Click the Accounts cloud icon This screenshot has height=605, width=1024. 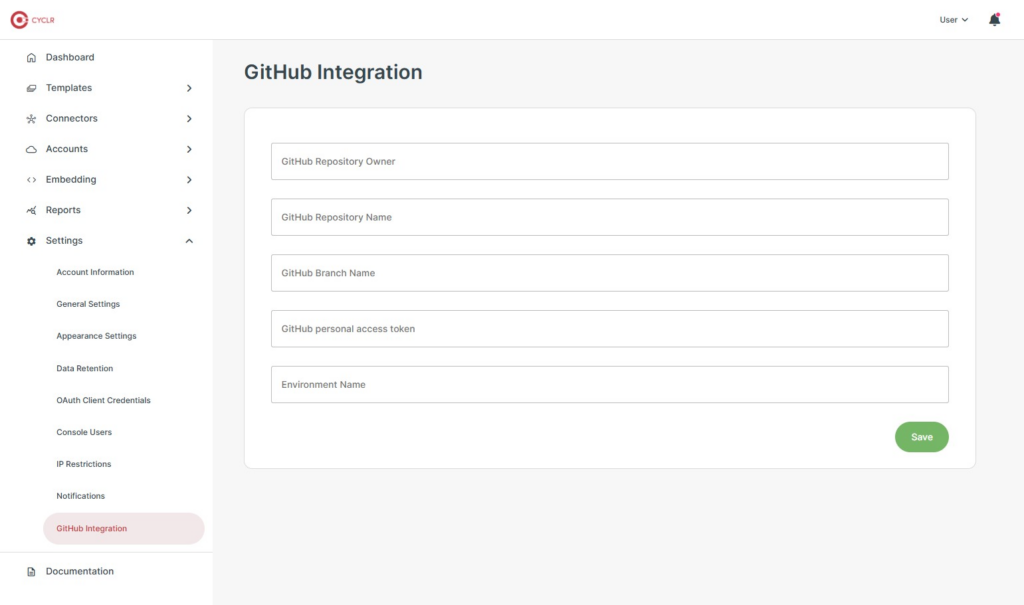31,150
